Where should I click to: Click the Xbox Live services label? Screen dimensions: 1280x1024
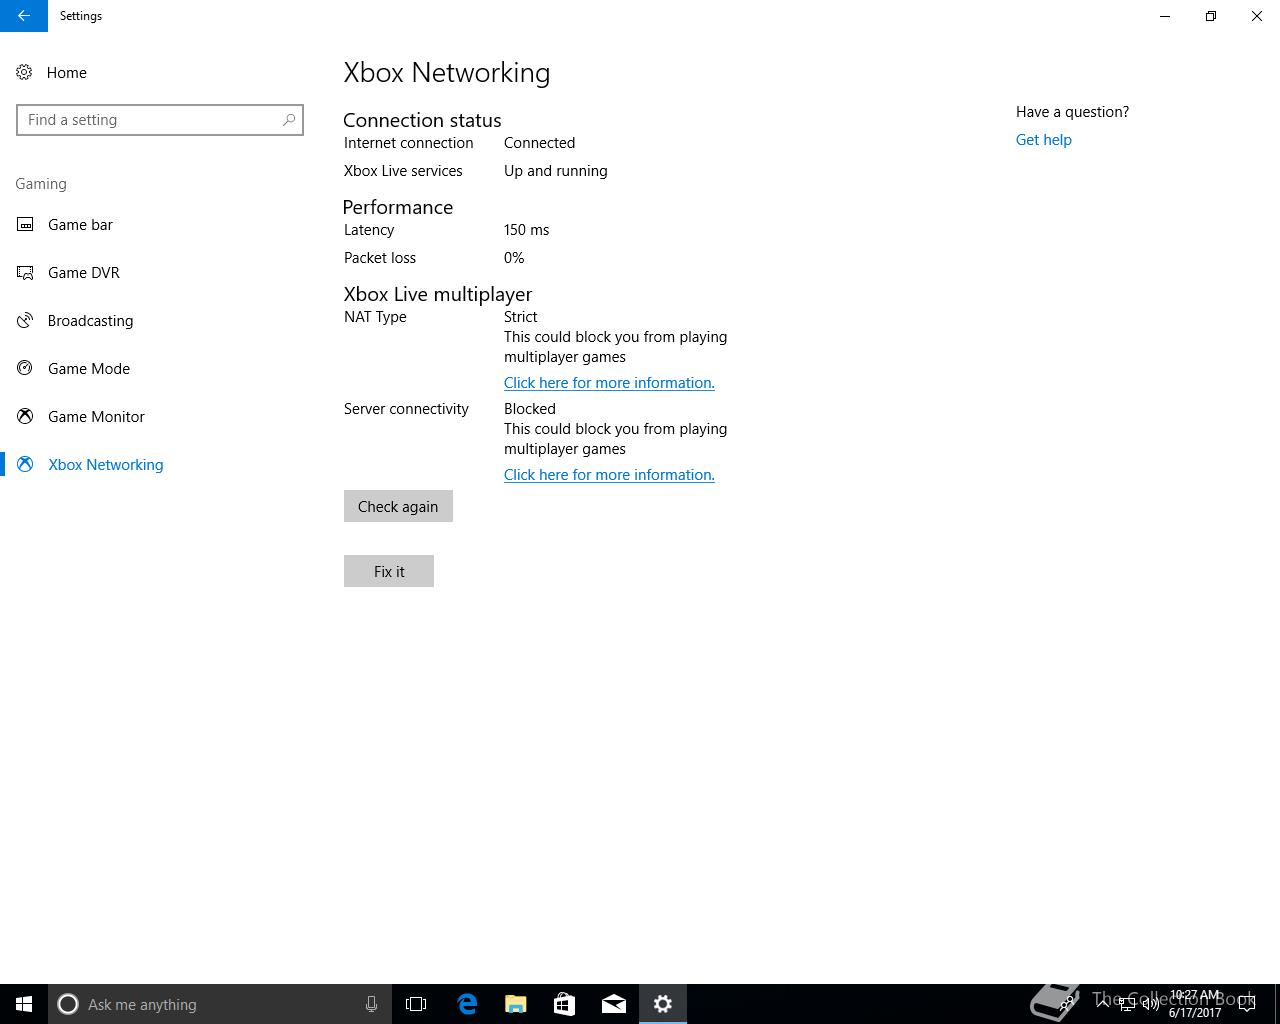tap(403, 171)
